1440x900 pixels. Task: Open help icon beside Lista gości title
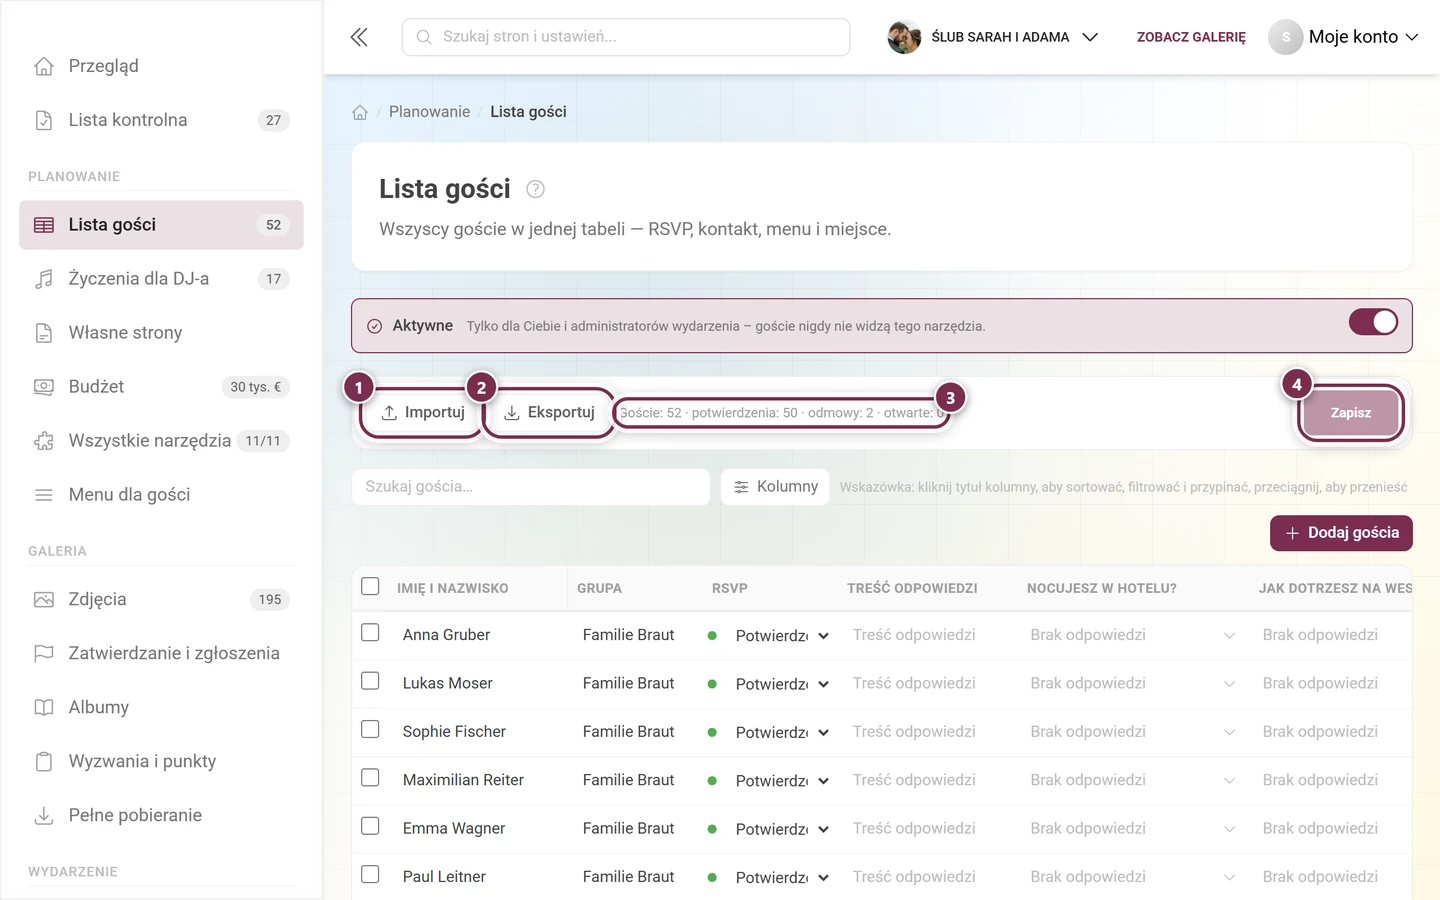coord(536,189)
